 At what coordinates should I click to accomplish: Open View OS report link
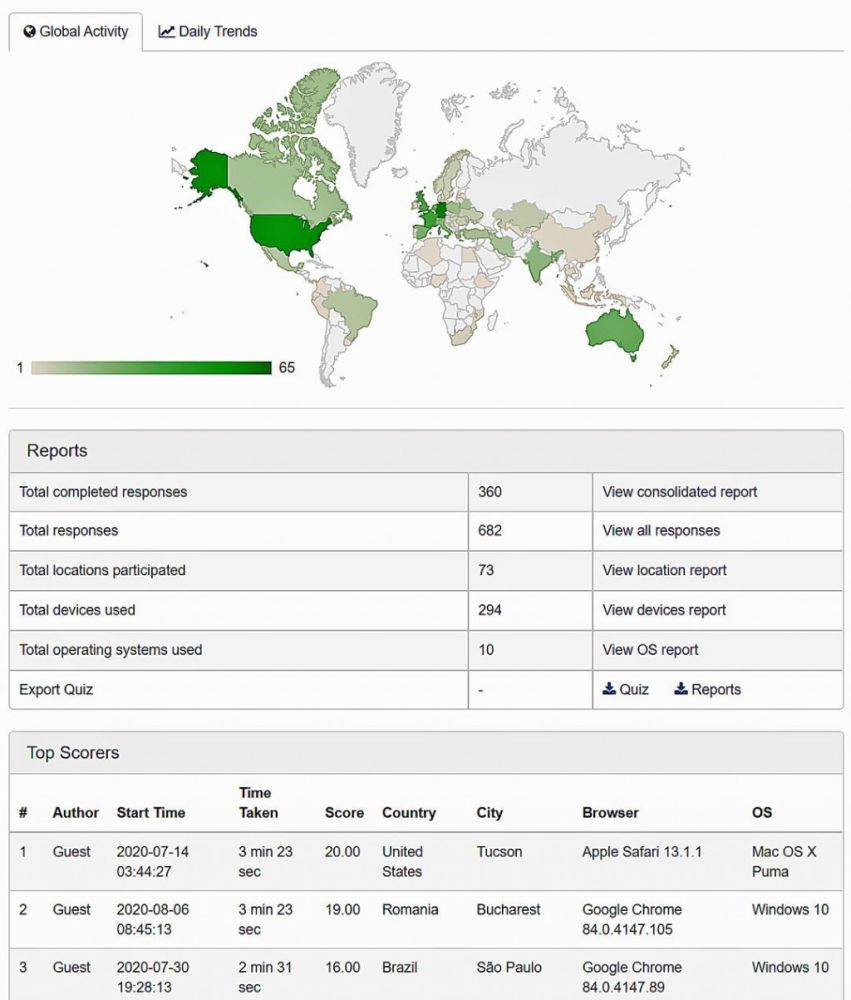(x=650, y=649)
